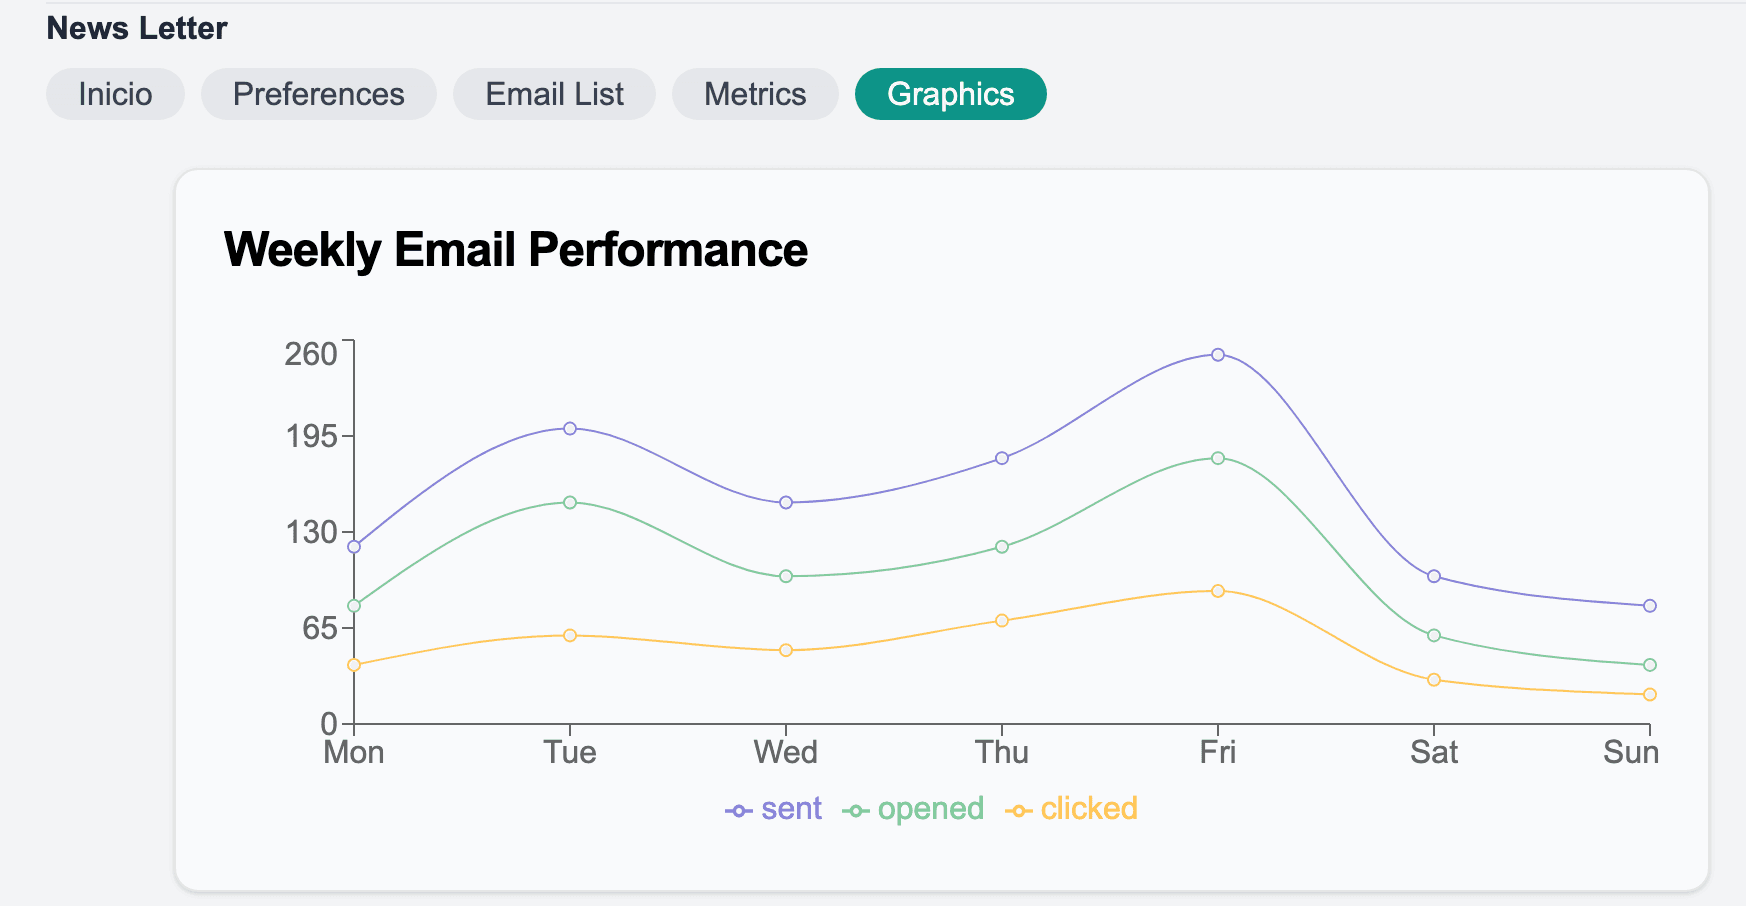Switch to the Preferences tab
Screen dimensions: 1746x906
click(x=318, y=94)
